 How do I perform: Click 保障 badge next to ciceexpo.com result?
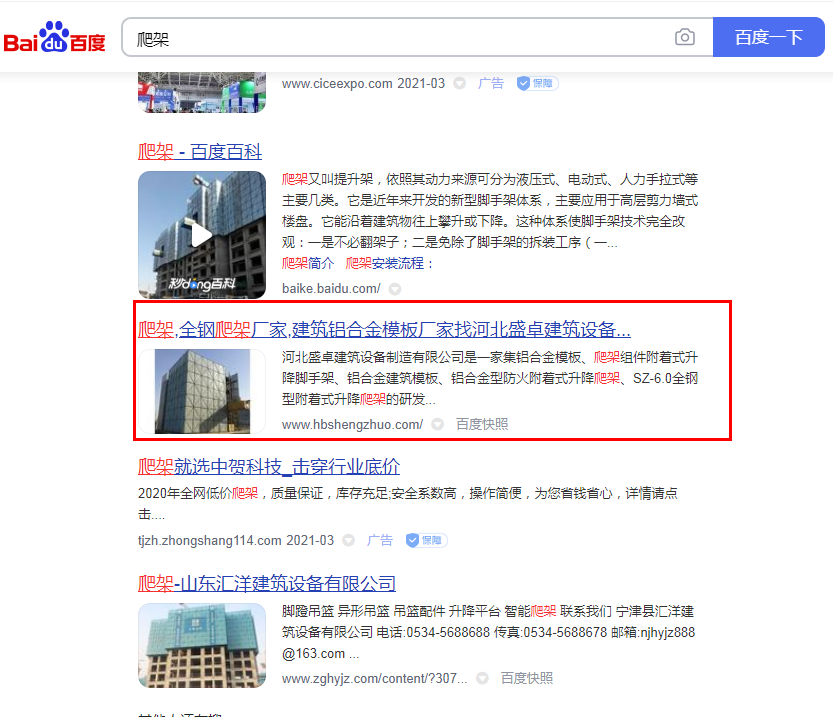coord(537,83)
